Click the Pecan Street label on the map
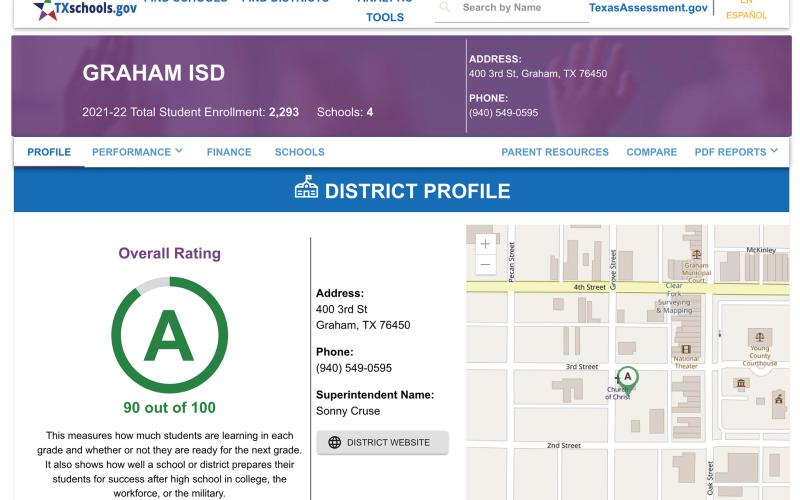 [x=512, y=262]
